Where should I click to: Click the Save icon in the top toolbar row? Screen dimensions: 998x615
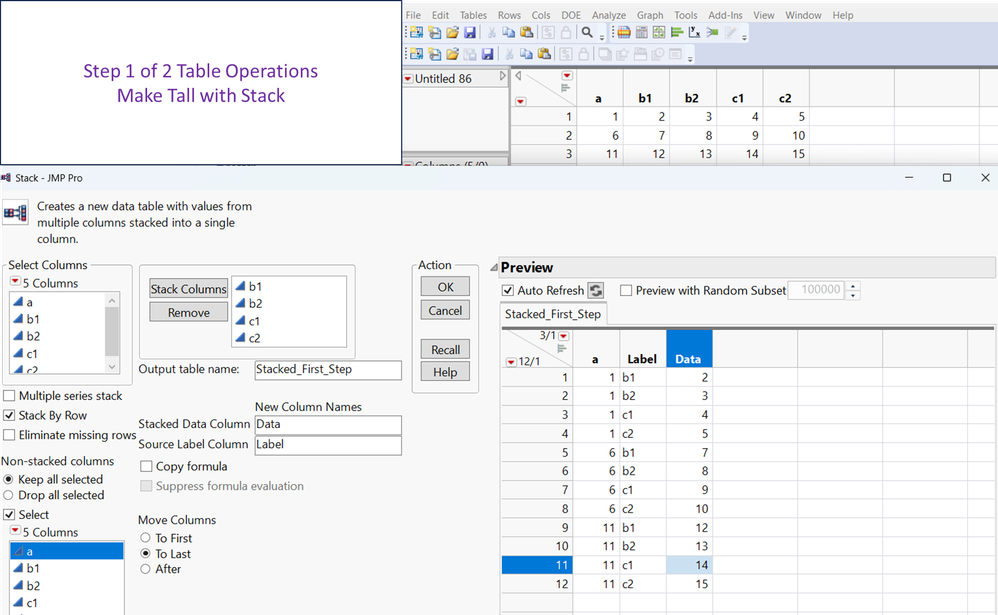470,33
